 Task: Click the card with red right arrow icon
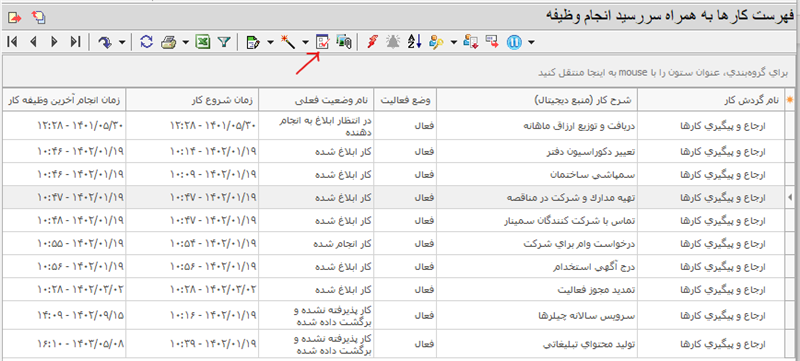(x=492, y=42)
